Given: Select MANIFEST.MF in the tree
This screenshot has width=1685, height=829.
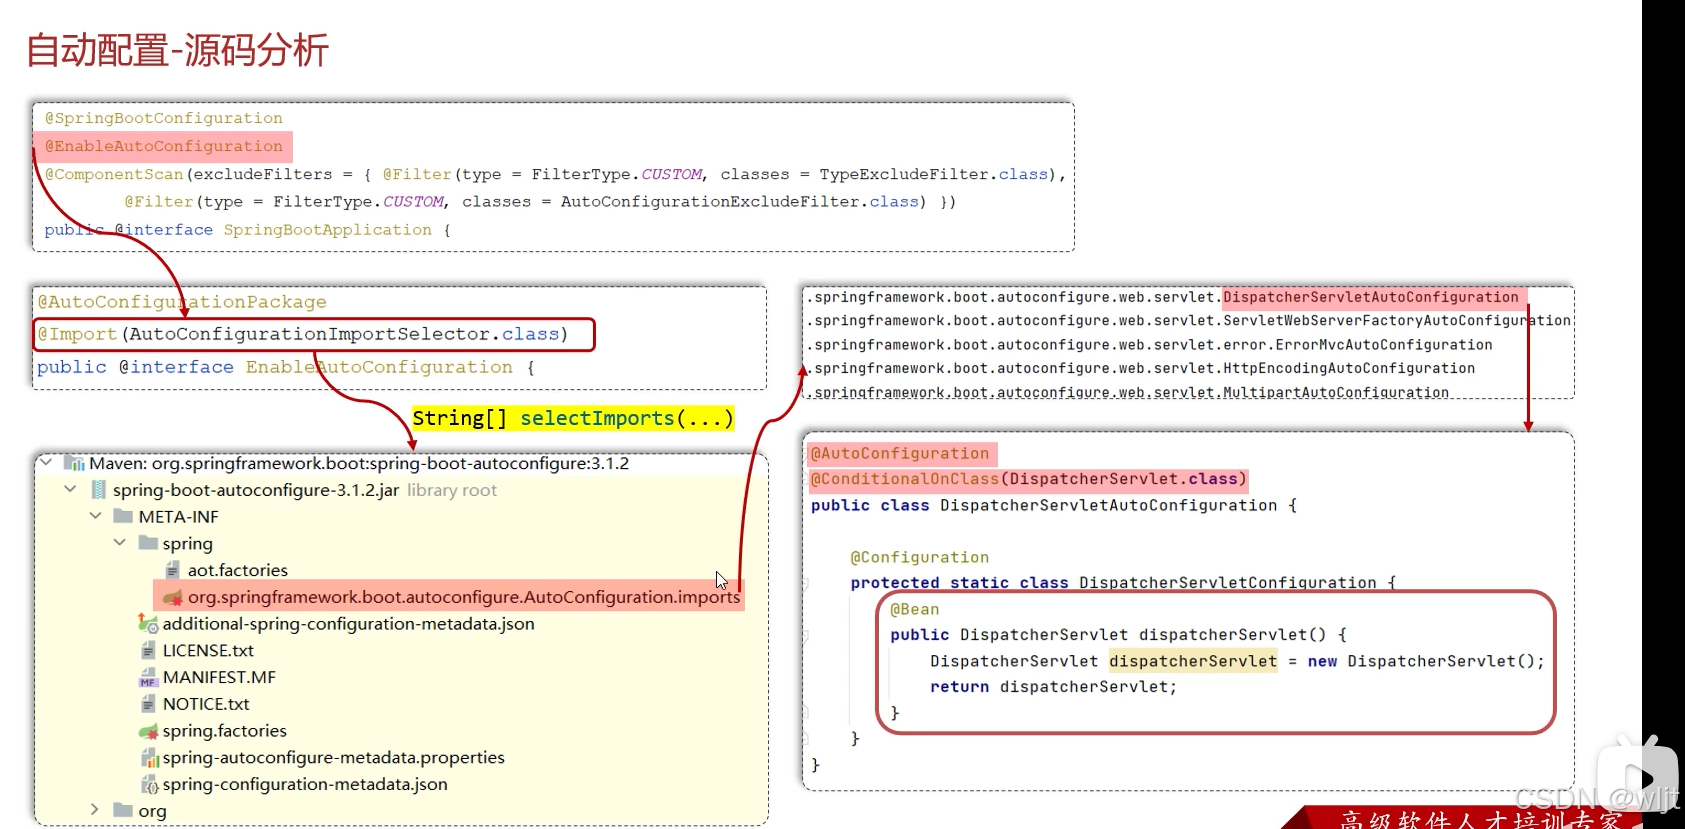Looking at the screenshot, I should coord(219,677).
